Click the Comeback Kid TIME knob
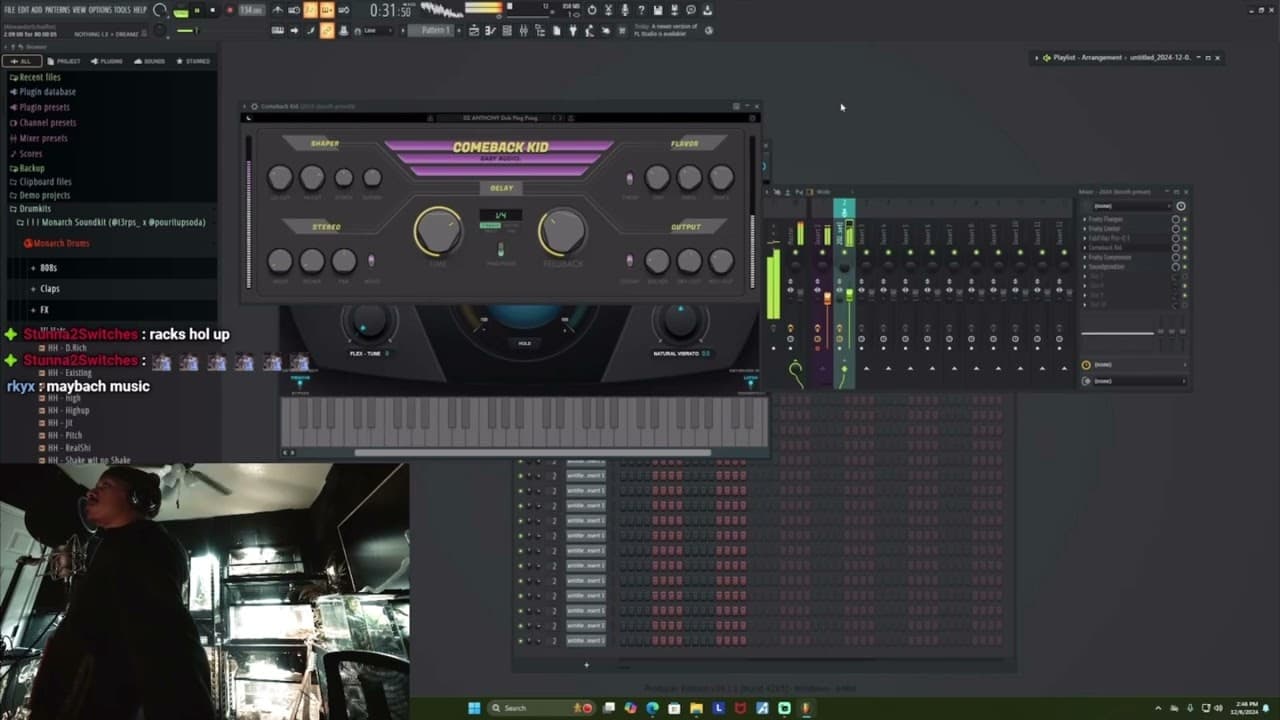This screenshot has height=720, width=1280. click(x=438, y=231)
